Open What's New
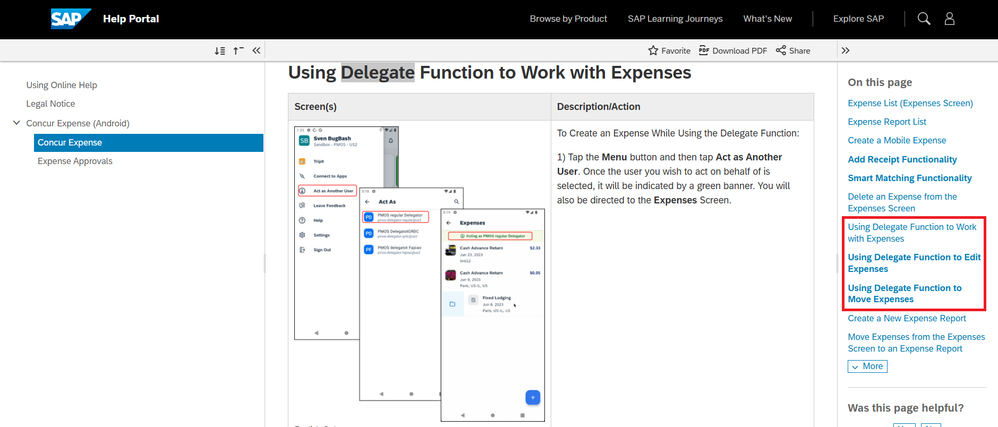 coord(768,18)
